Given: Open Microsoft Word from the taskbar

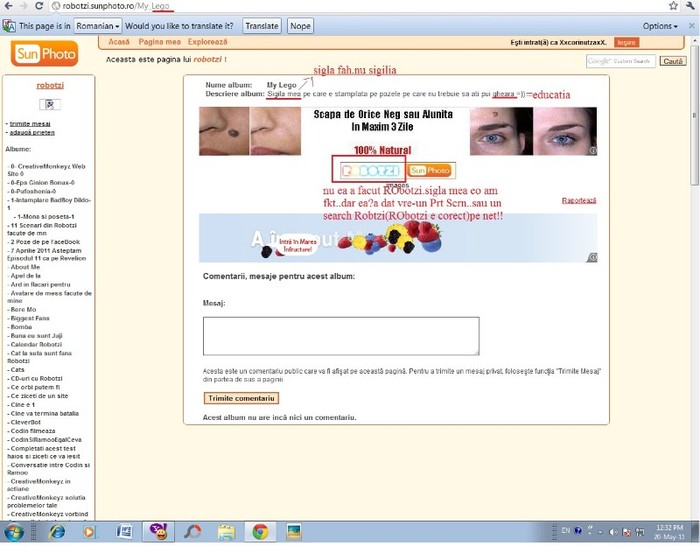Looking at the screenshot, I should tap(123, 532).
